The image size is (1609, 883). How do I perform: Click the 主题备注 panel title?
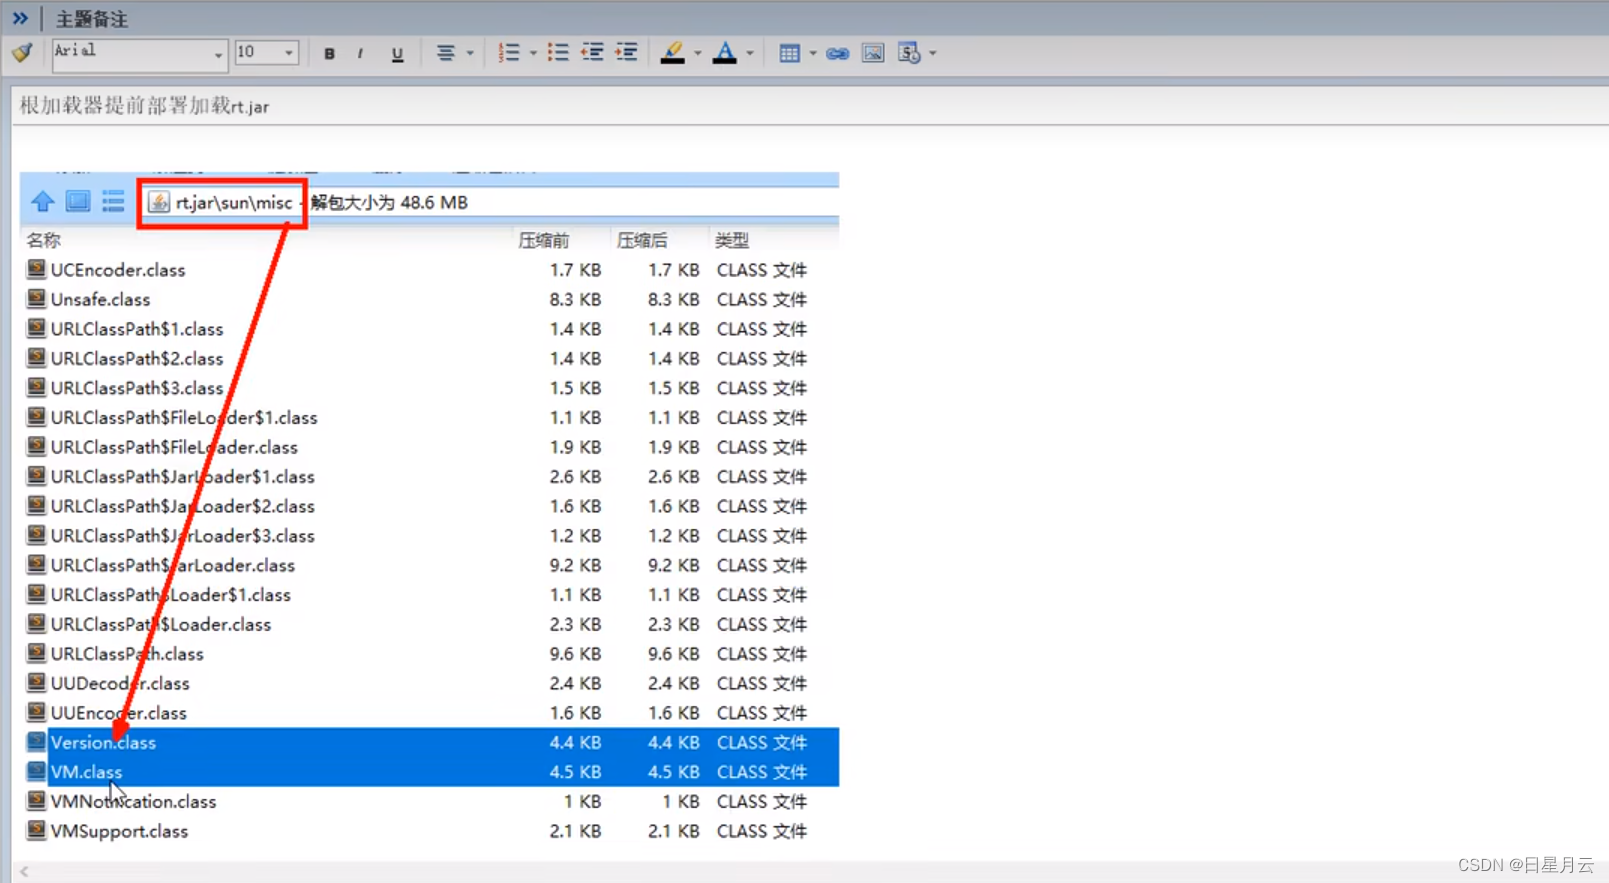pyautogui.click(x=92, y=19)
